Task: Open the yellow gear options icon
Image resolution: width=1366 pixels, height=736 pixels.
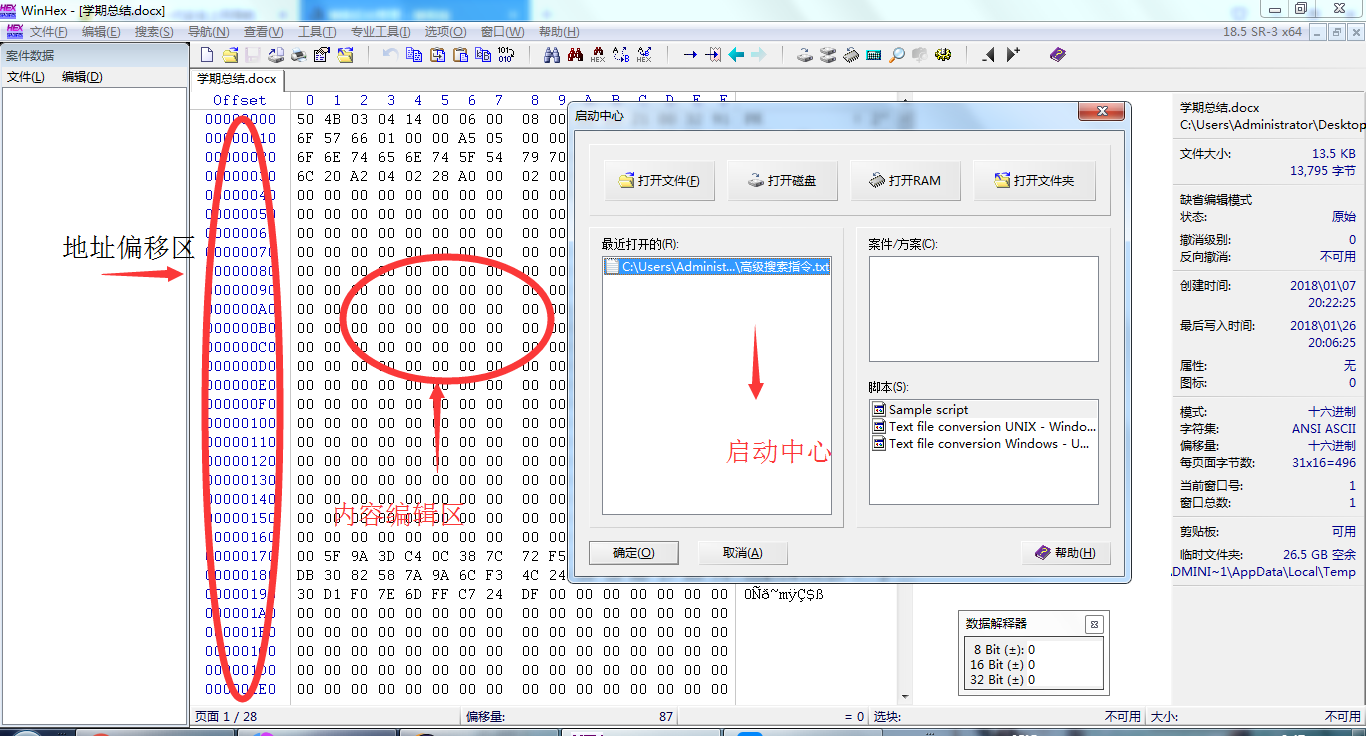Action: [943, 55]
